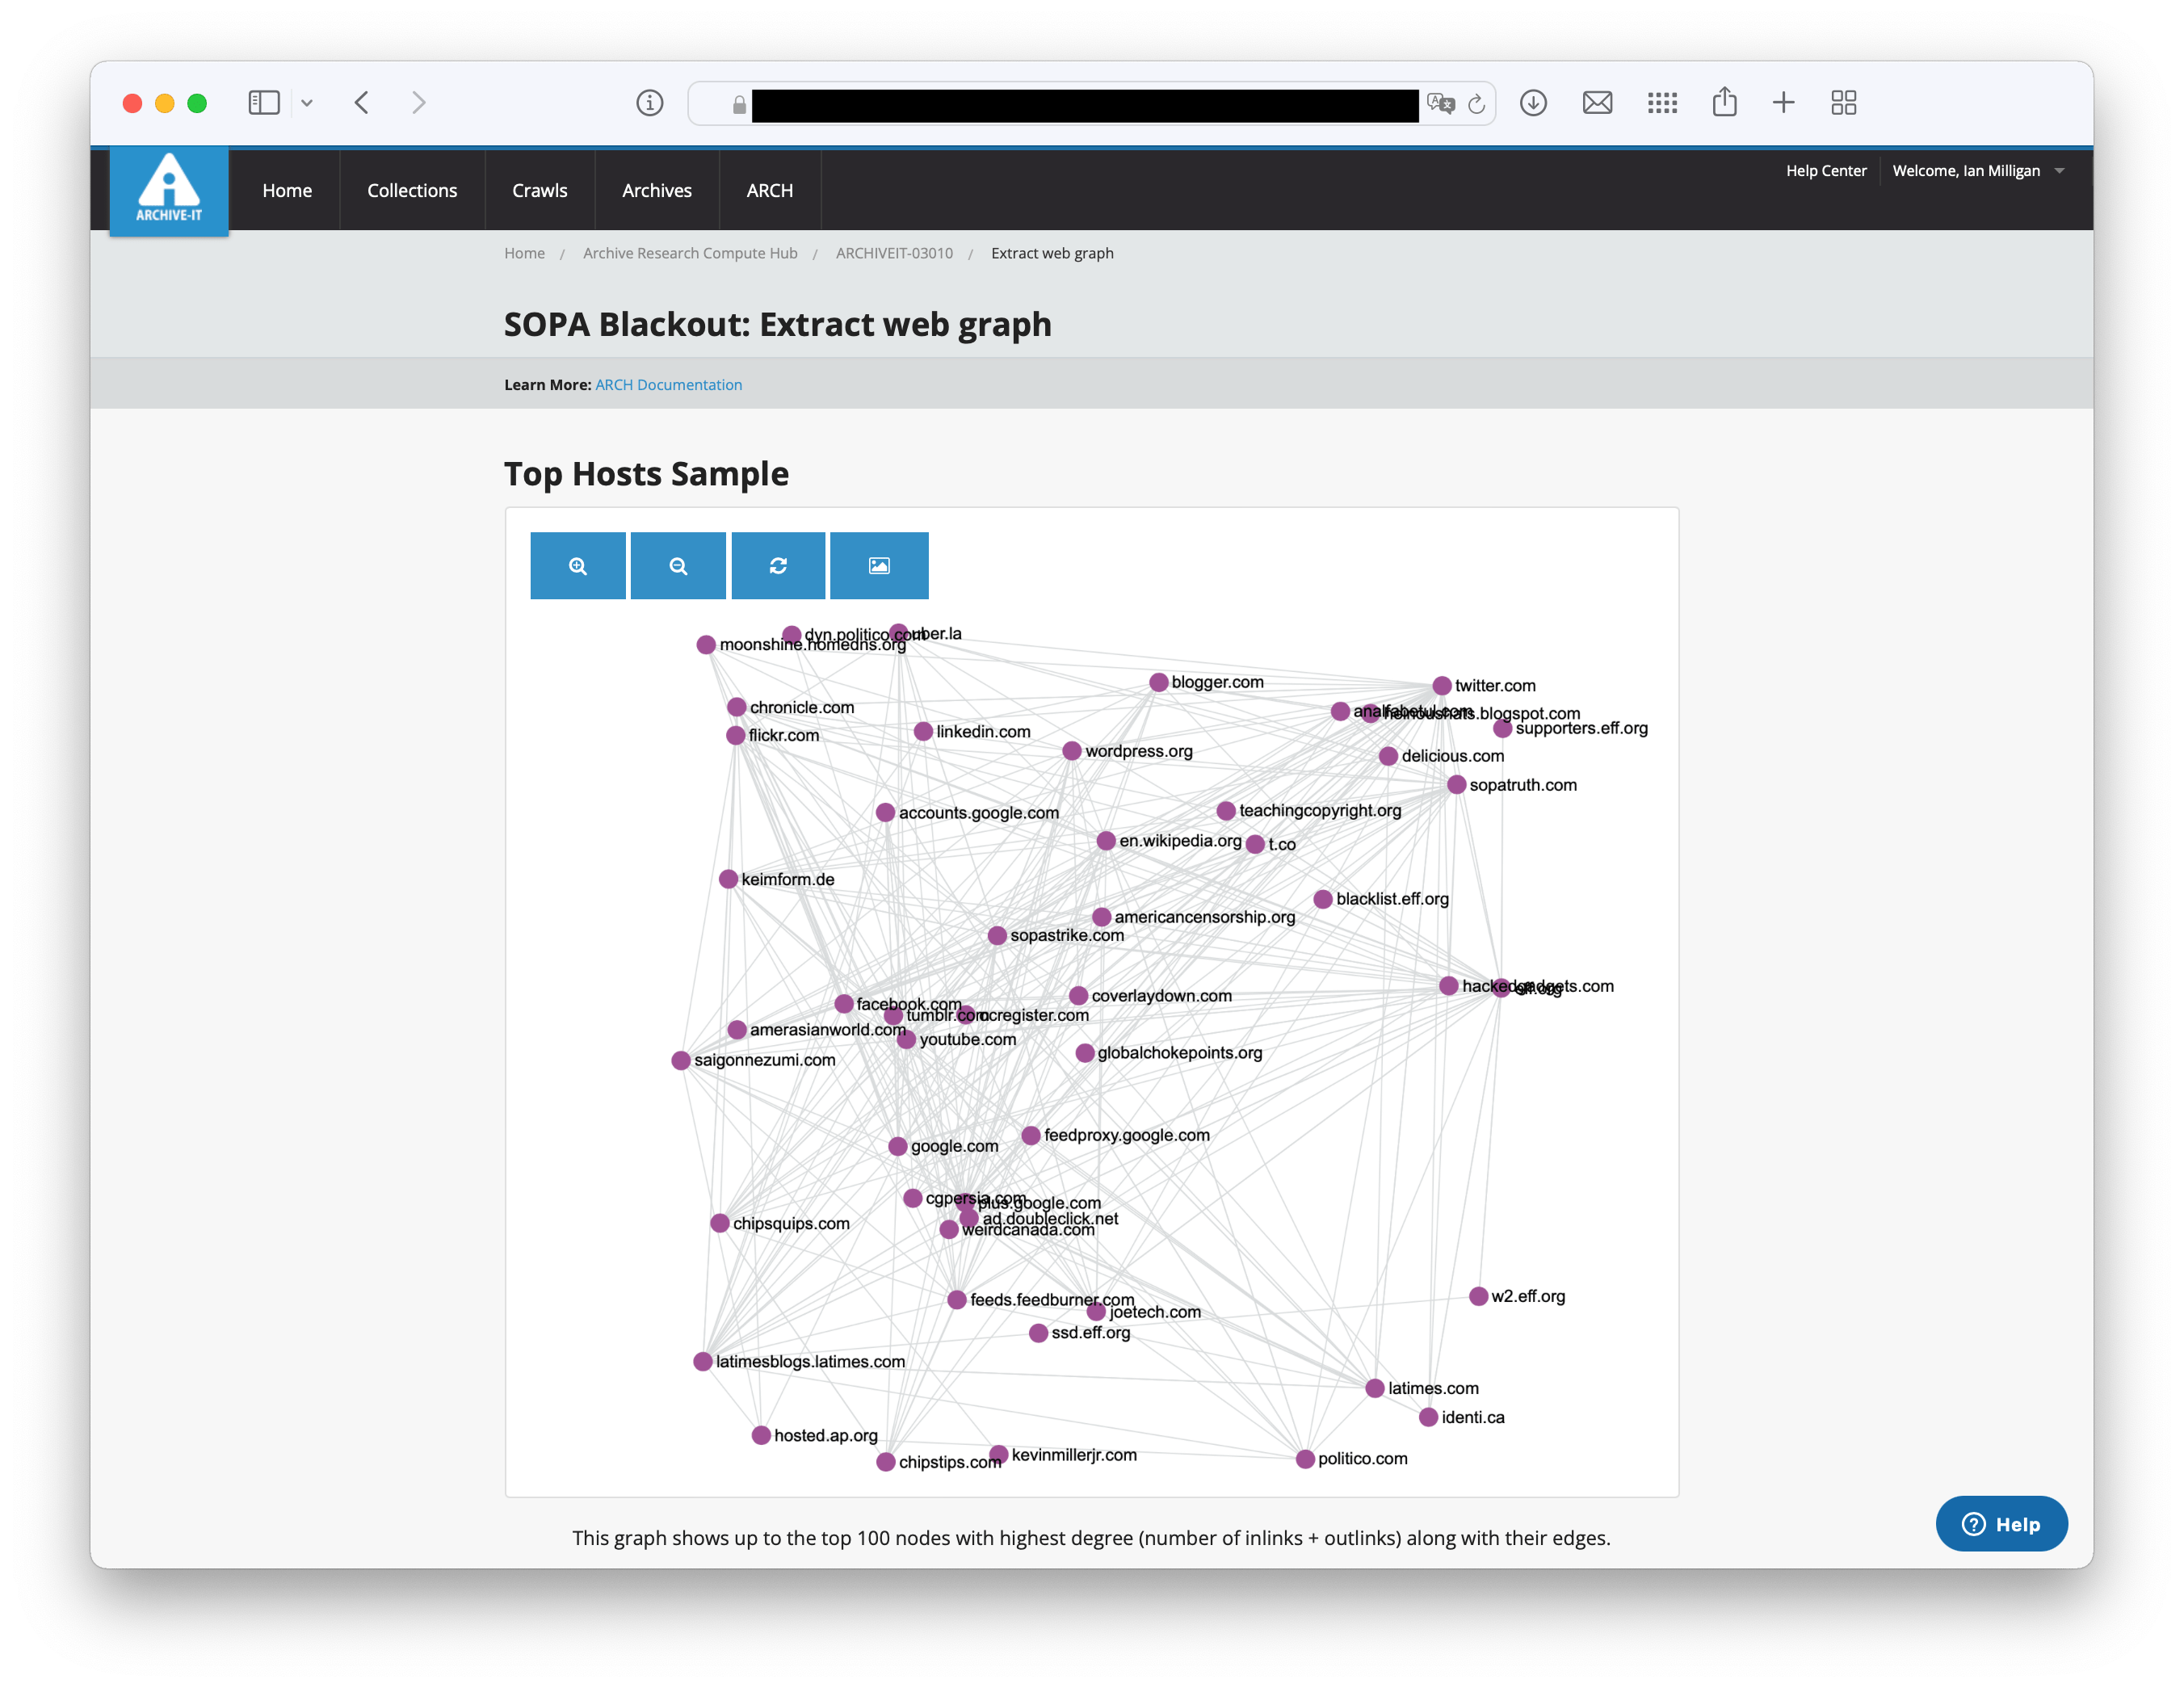This screenshot has width=2184, height=1688.
Task: Expand the sidebar options chevron
Action: [307, 103]
